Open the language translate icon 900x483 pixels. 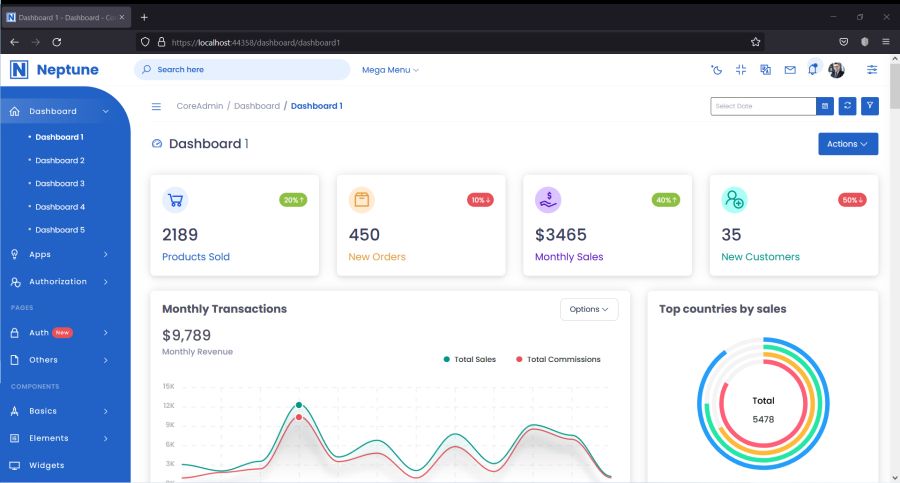(766, 70)
